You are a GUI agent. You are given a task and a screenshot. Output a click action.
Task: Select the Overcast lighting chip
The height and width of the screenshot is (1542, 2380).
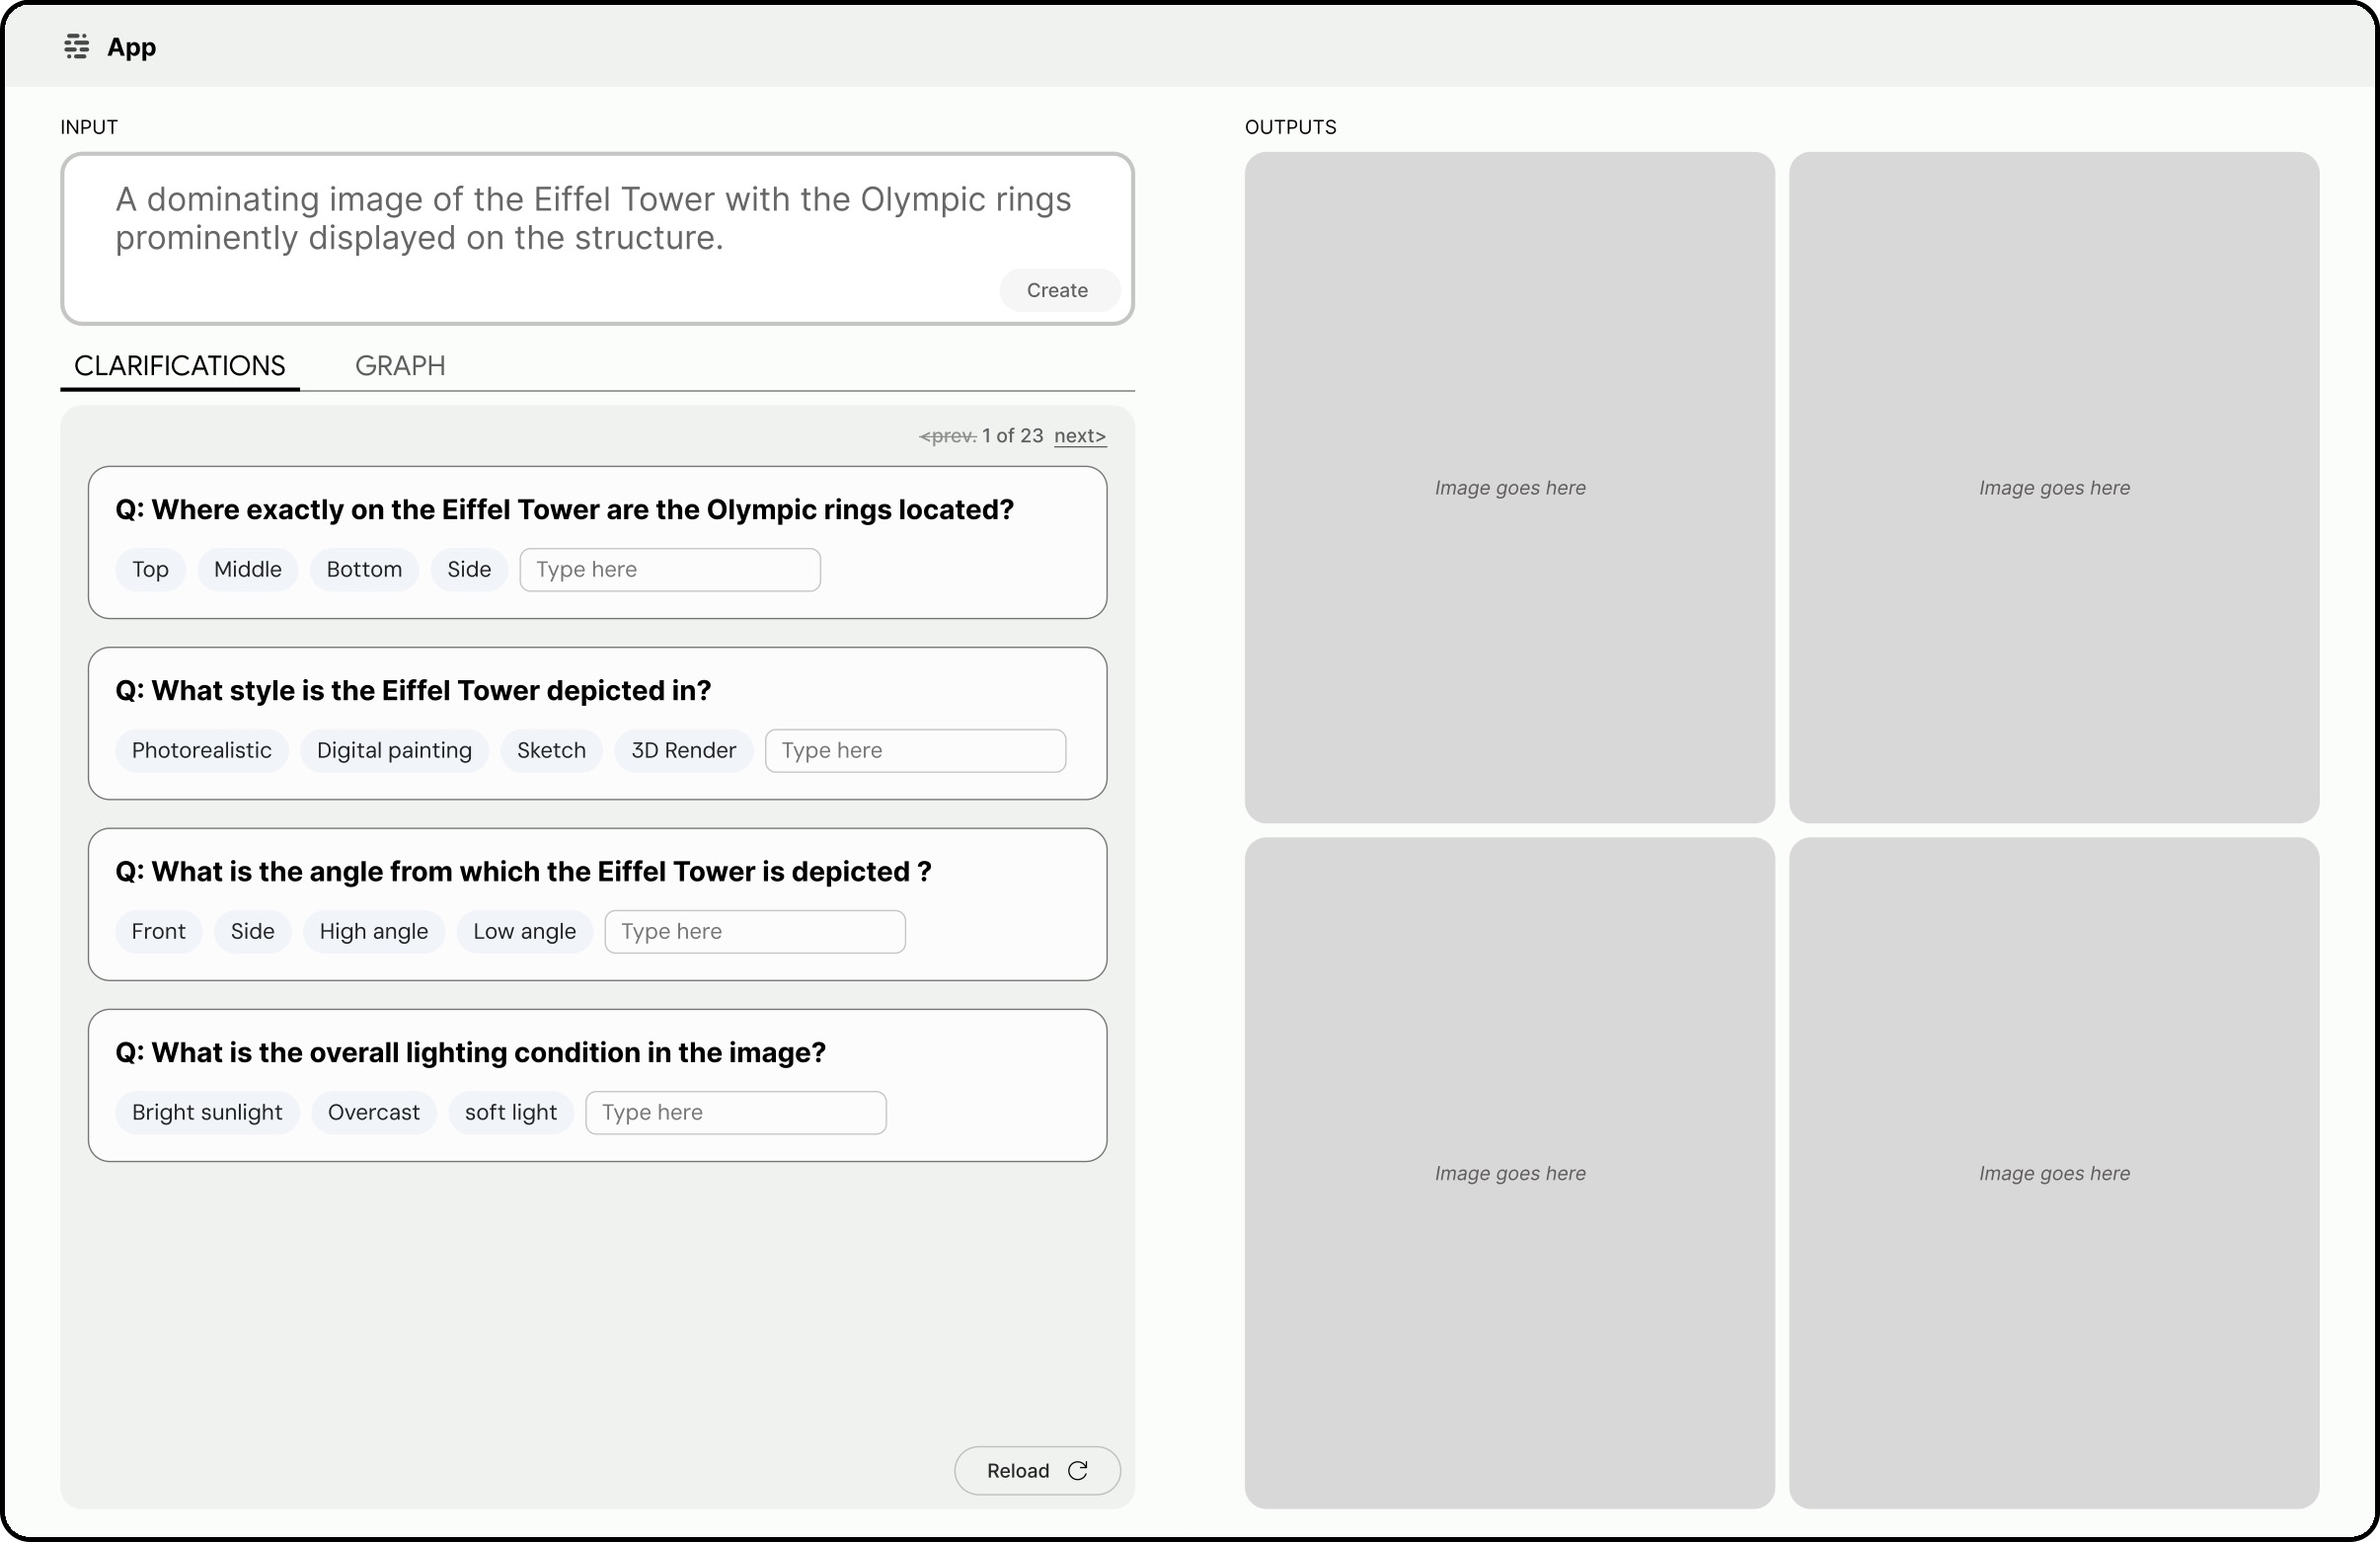pyautogui.click(x=373, y=1112)
